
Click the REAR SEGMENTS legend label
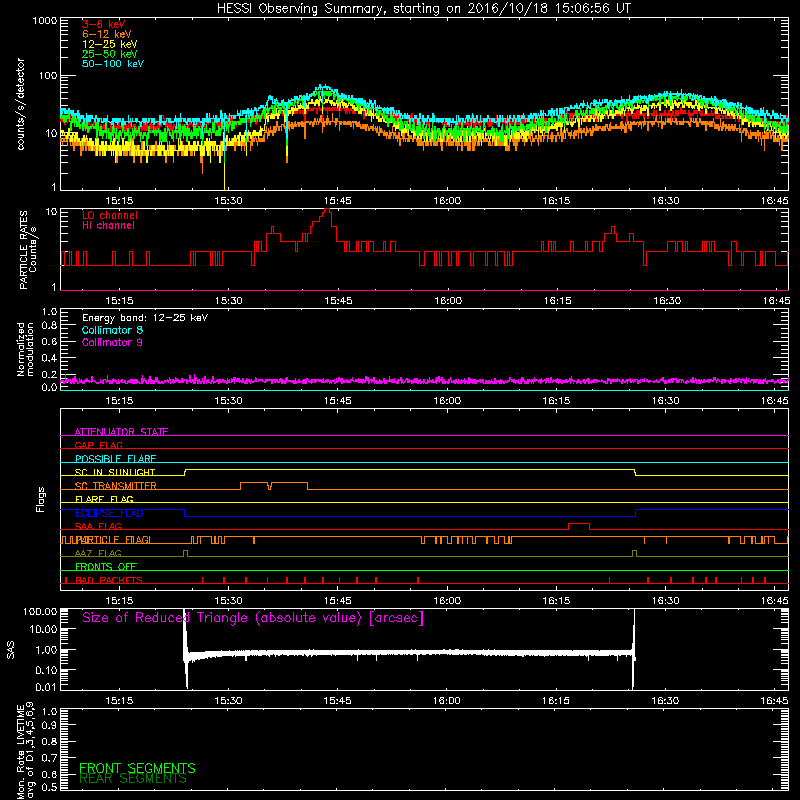pos(133,779)
